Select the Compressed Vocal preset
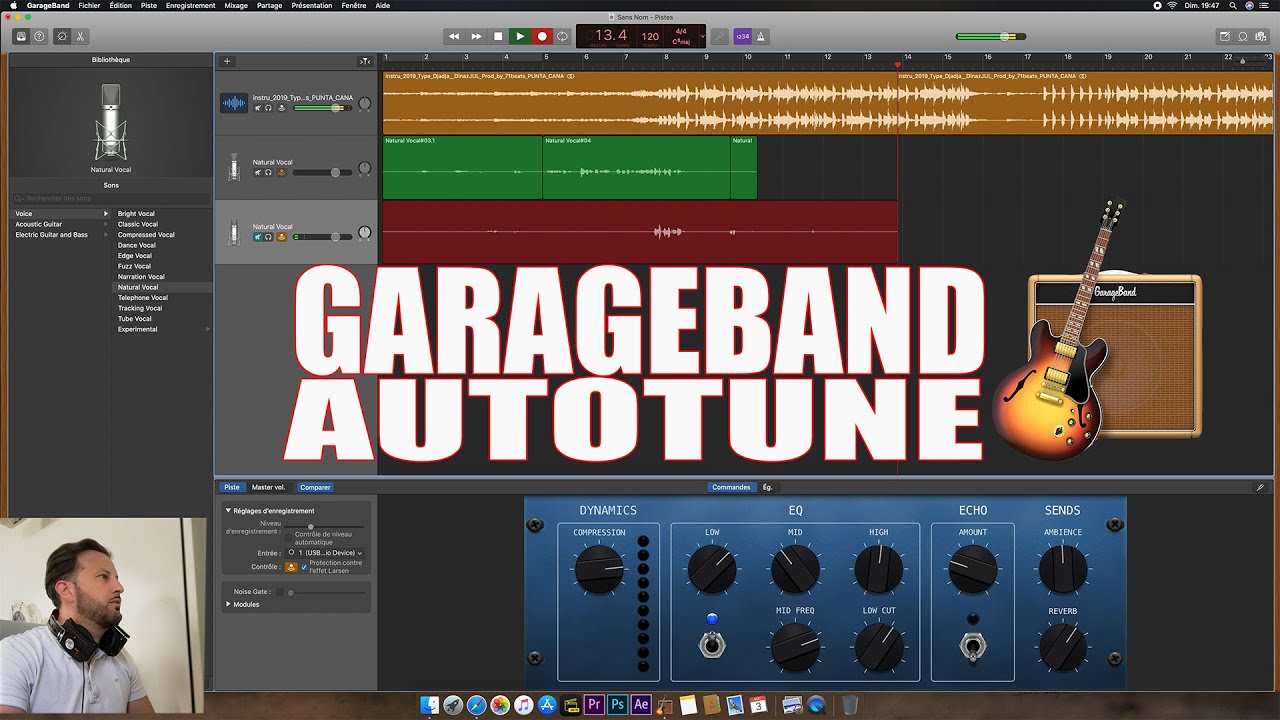 (146, 235)
